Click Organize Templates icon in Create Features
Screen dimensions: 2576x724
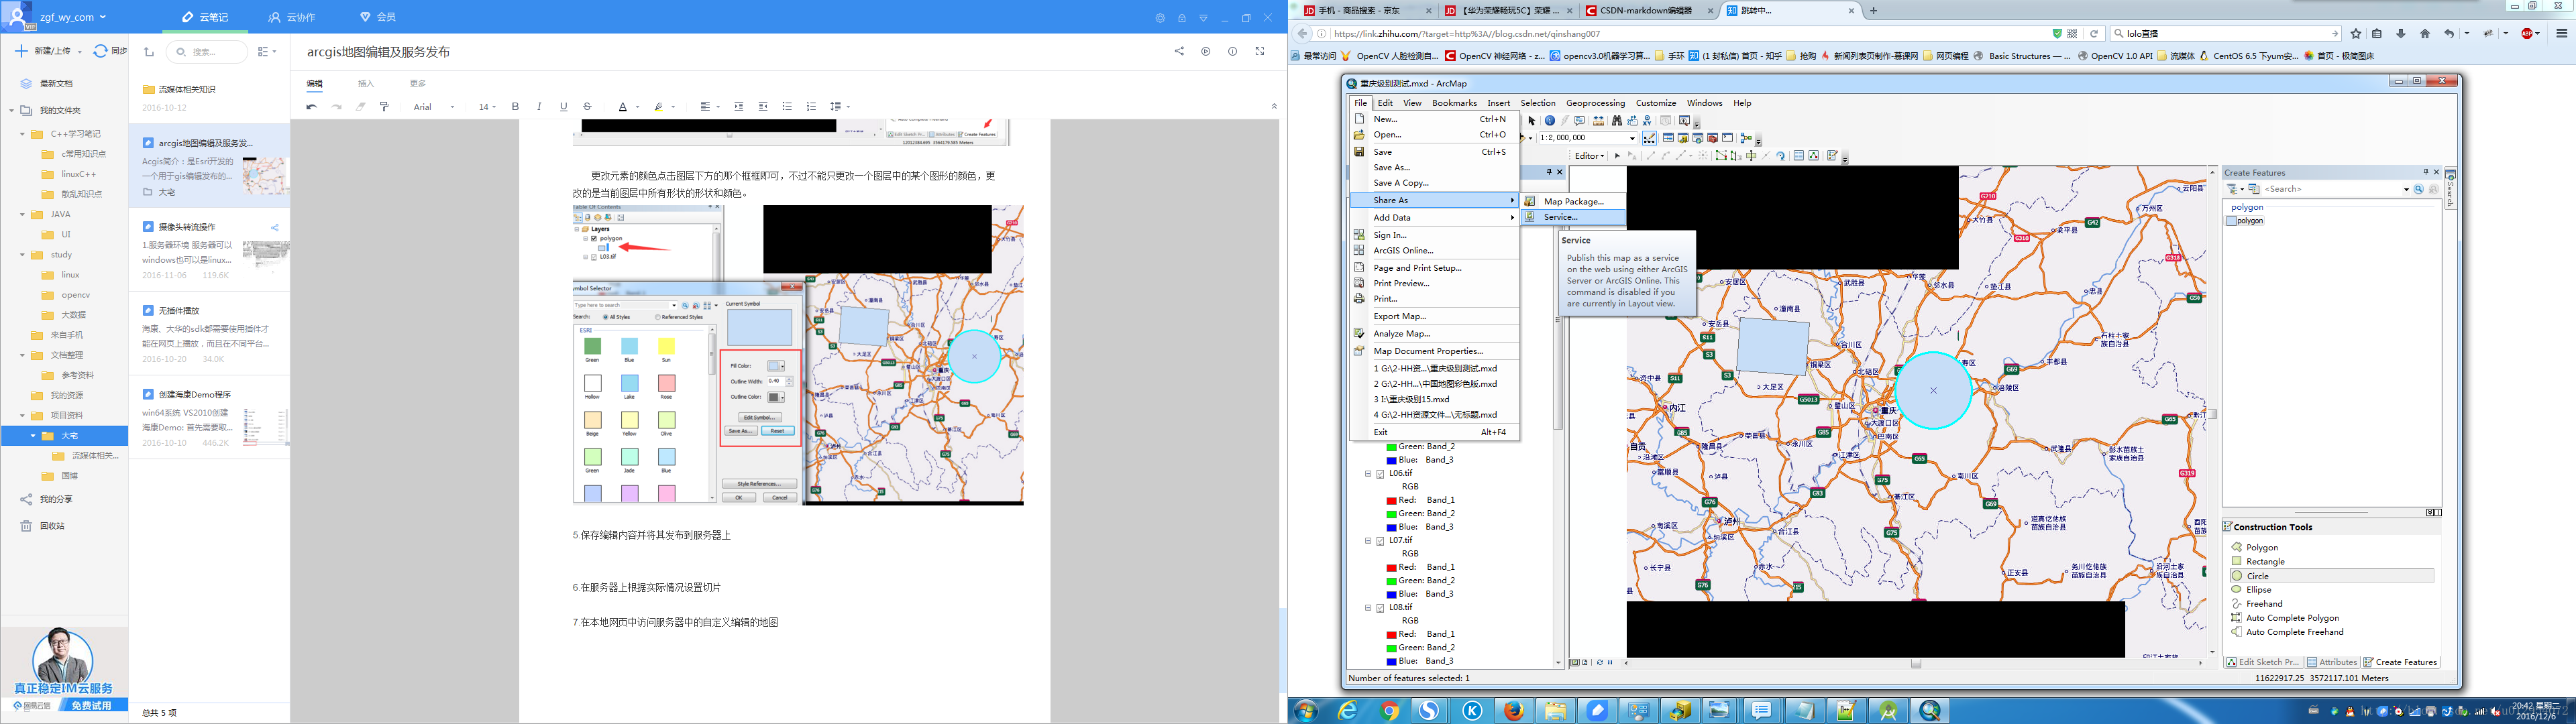pyautogui.click(x=2254, y=189)
